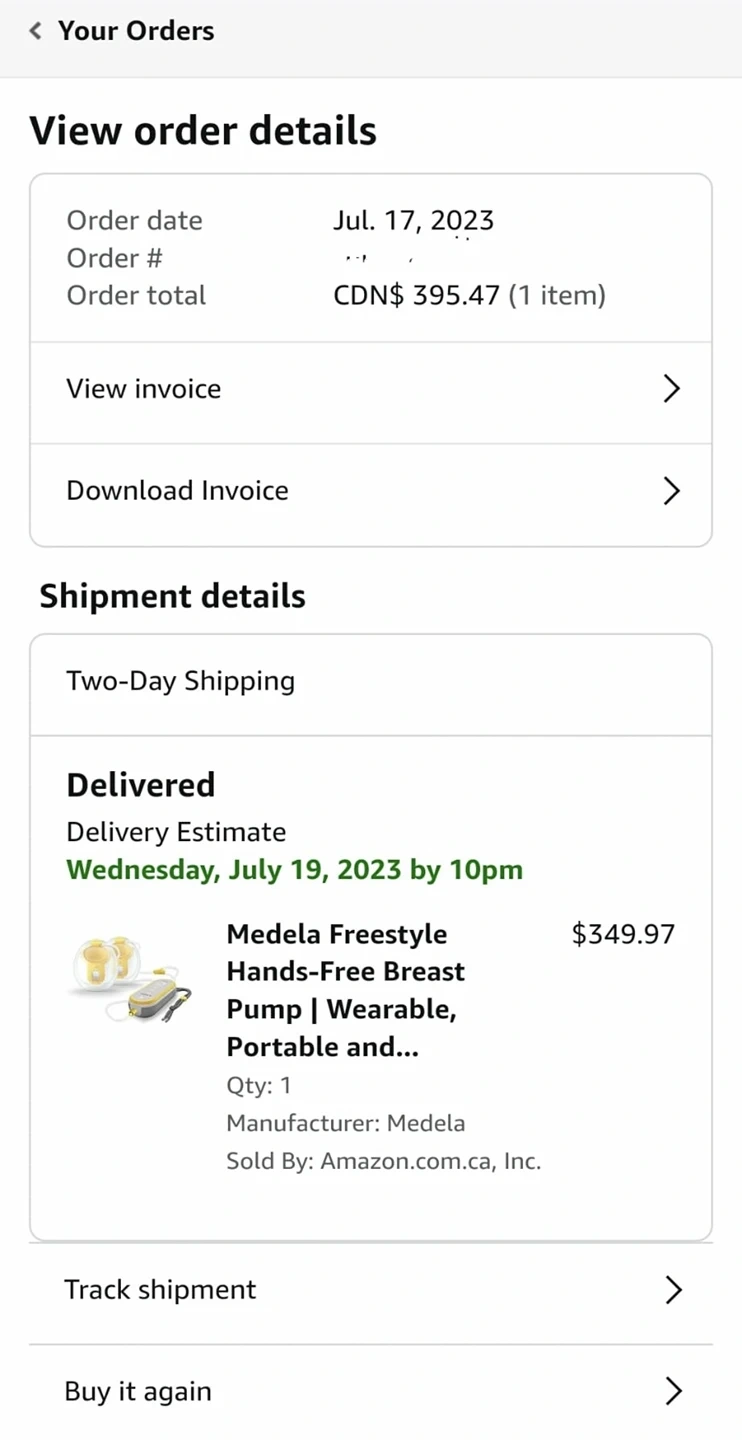Click the Sold By Amazon.com.ca seller text
This screenshot has height=1440, width=742.
[383, 1162]
